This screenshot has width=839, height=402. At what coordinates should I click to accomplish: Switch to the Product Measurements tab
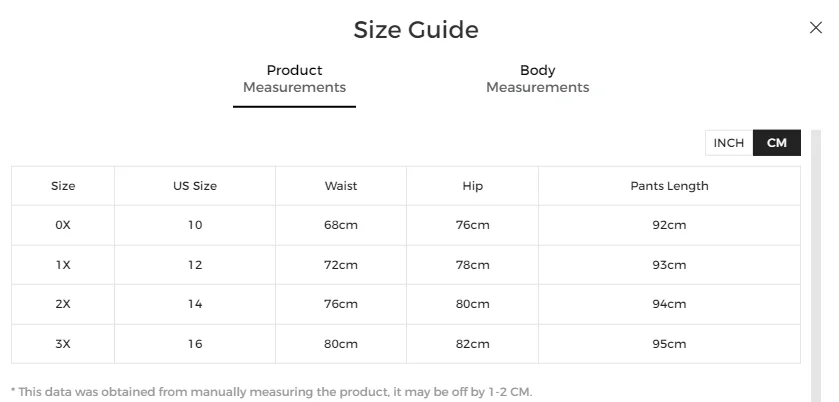click(x=294, y=79)
